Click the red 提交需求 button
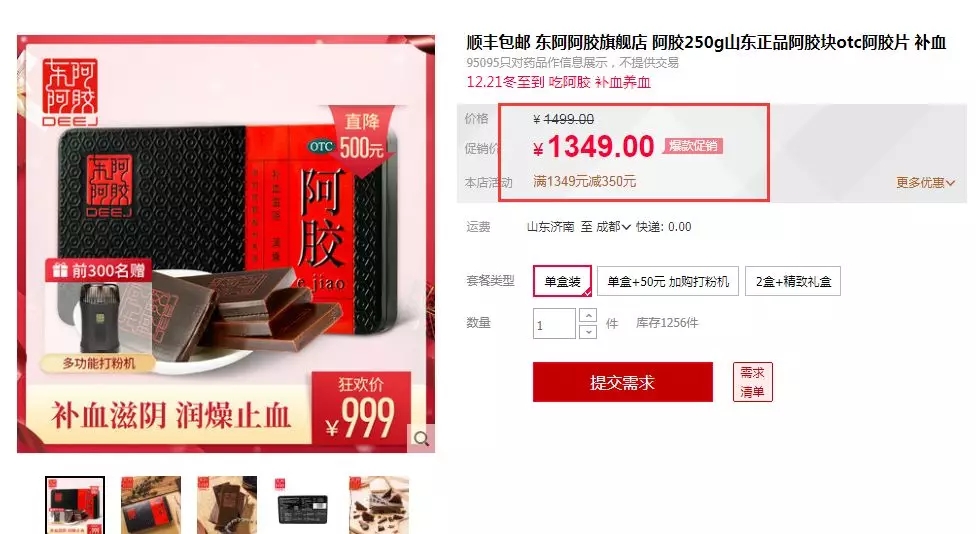This screenshot has width=976, height=534. click(622, 382)
